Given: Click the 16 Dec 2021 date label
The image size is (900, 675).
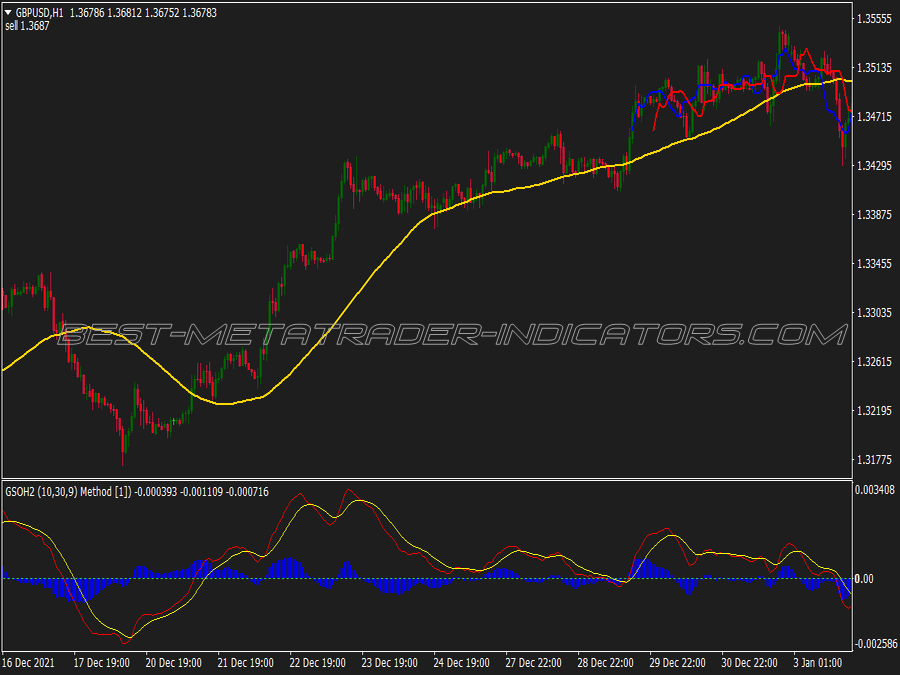Looking at the screenshot, I should click(x=29, y=663).
